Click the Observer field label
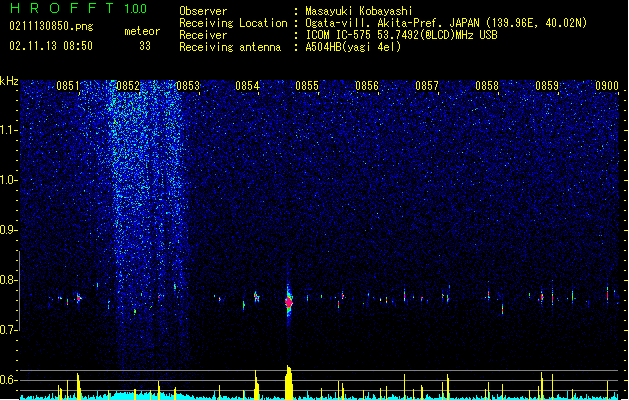 click(x=203, y=11)
